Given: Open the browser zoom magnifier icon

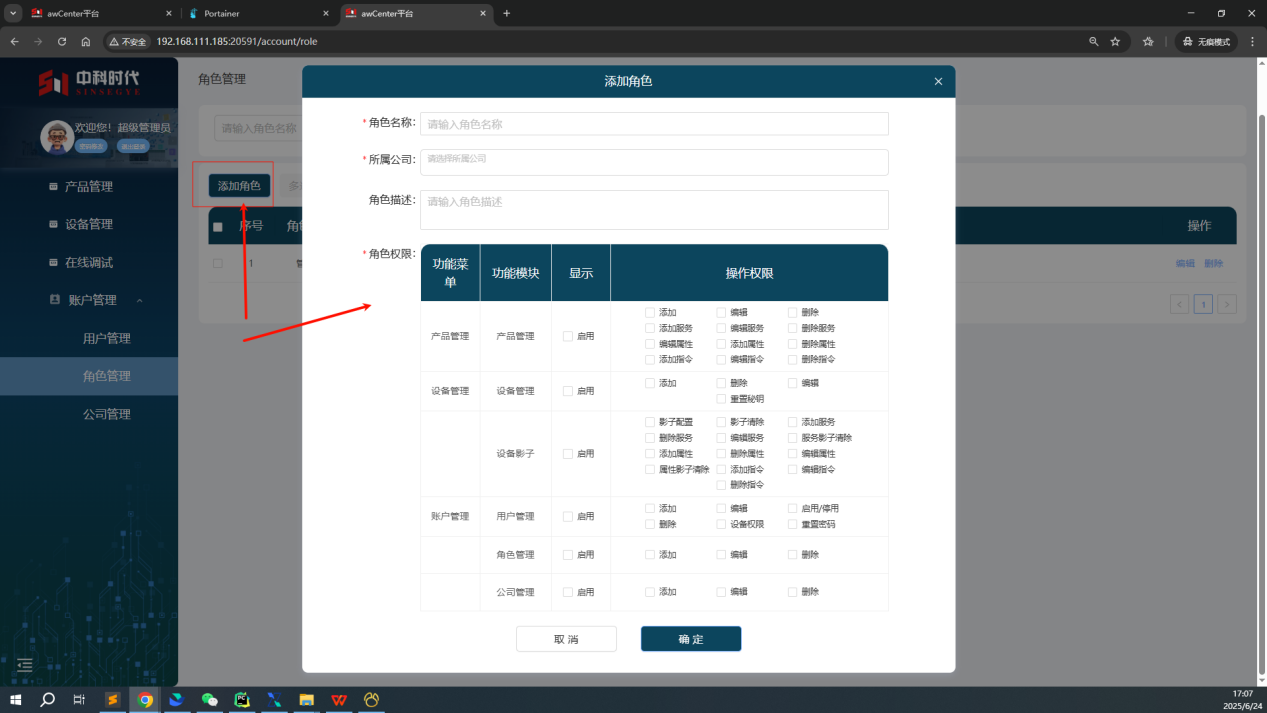Looking at the screenshot, I should (1093, 42).
